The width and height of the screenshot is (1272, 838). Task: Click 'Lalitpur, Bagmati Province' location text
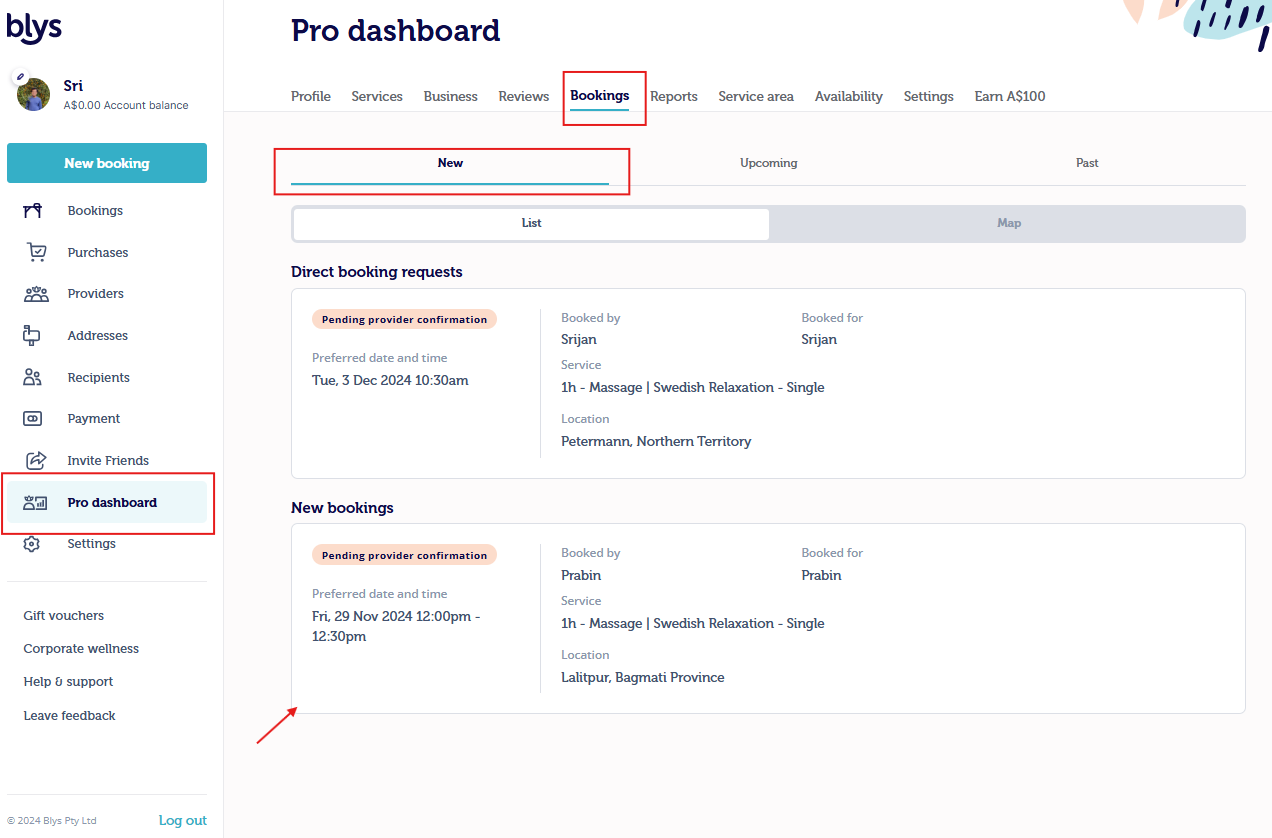pyautogui.click(x=643, y=678)
